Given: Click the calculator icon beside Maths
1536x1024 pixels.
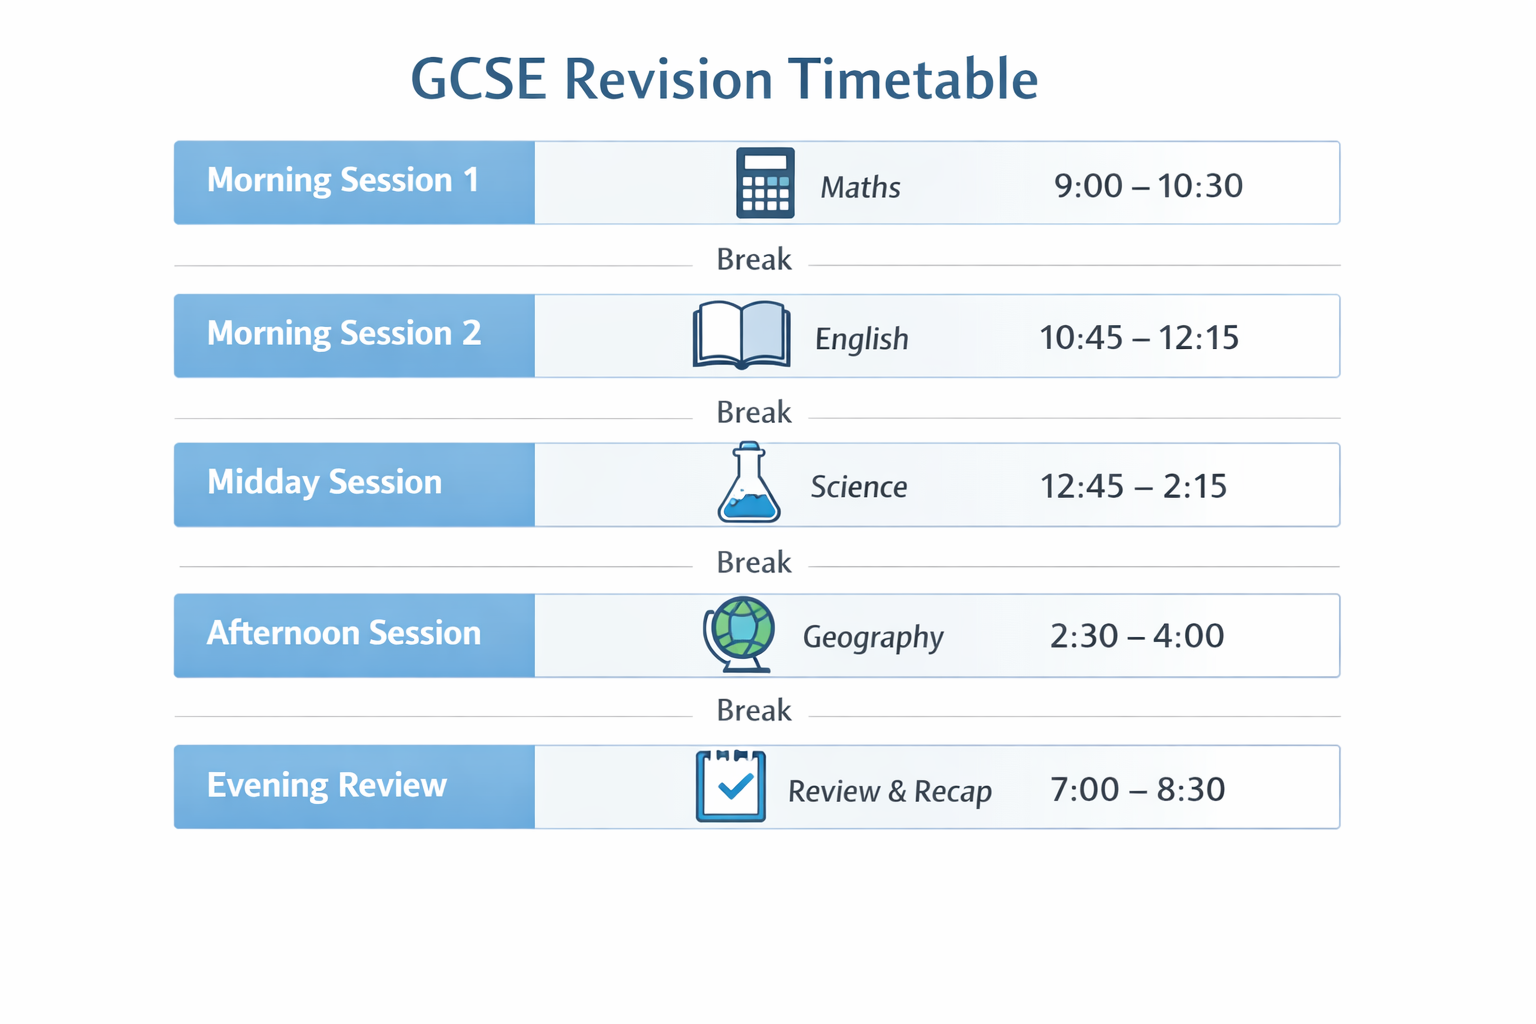Looking at the screenshot, I should pos(765,183).
